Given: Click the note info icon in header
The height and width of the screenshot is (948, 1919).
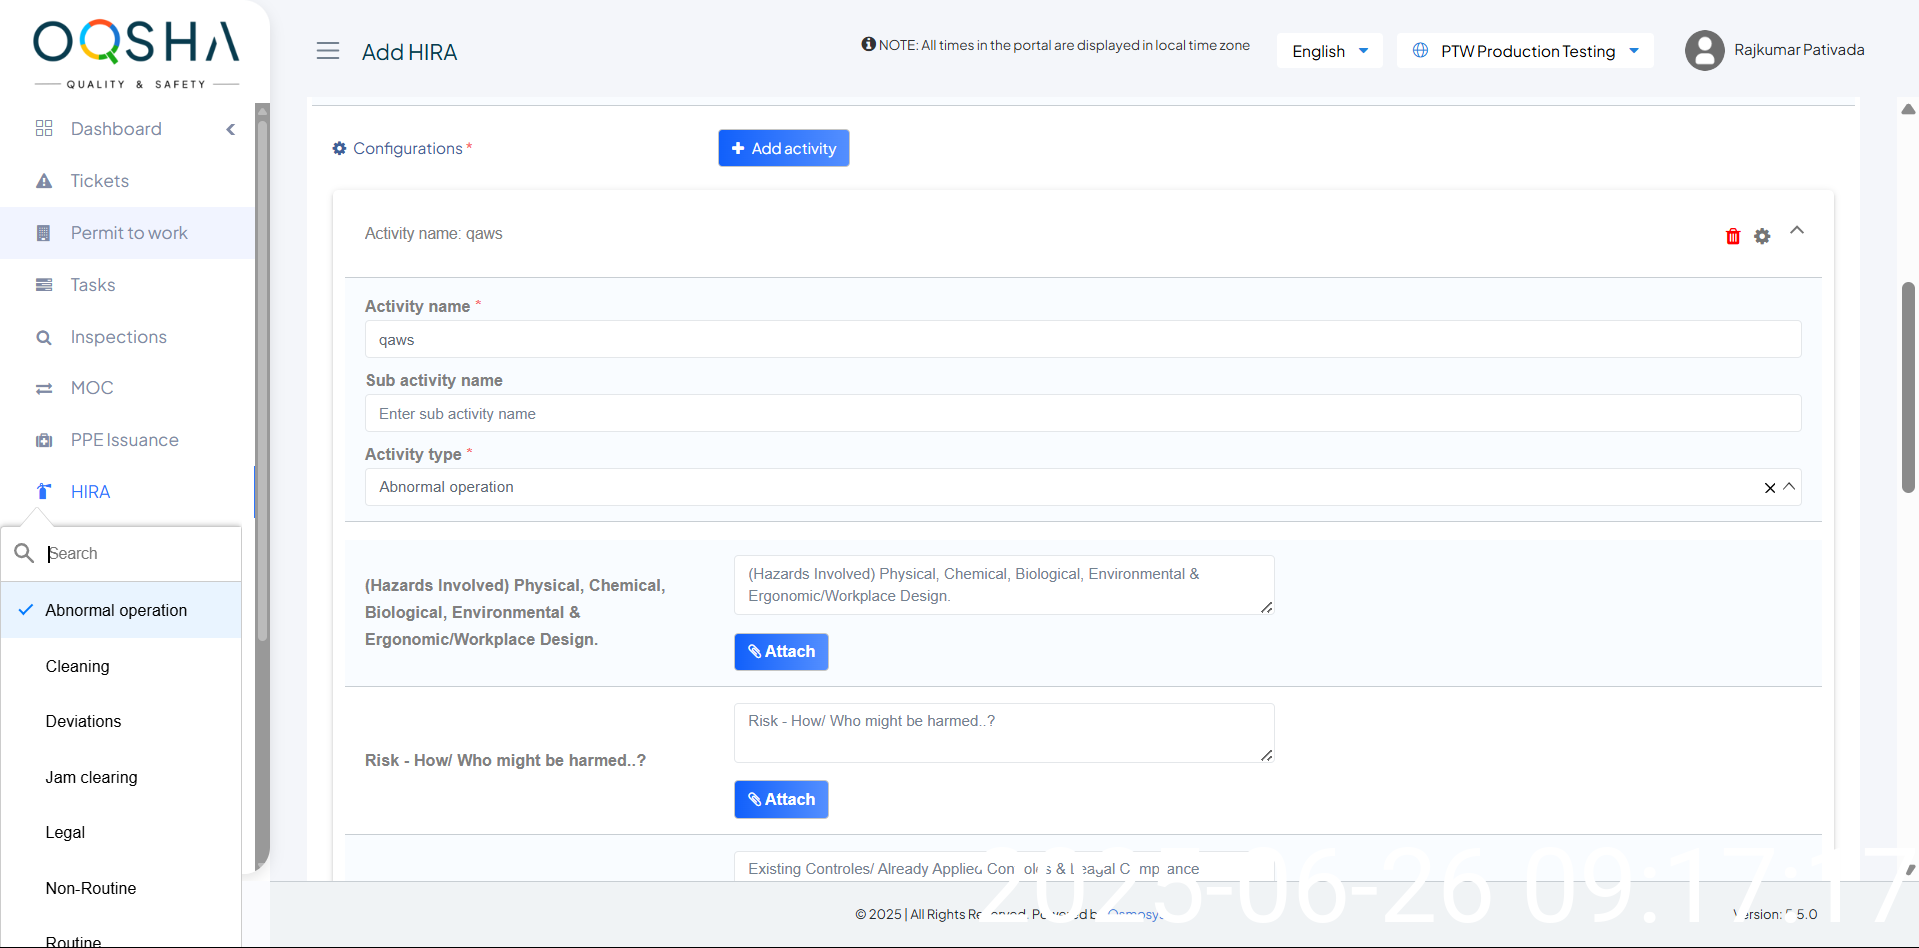Looking at the screenshot, I should 868,44.
